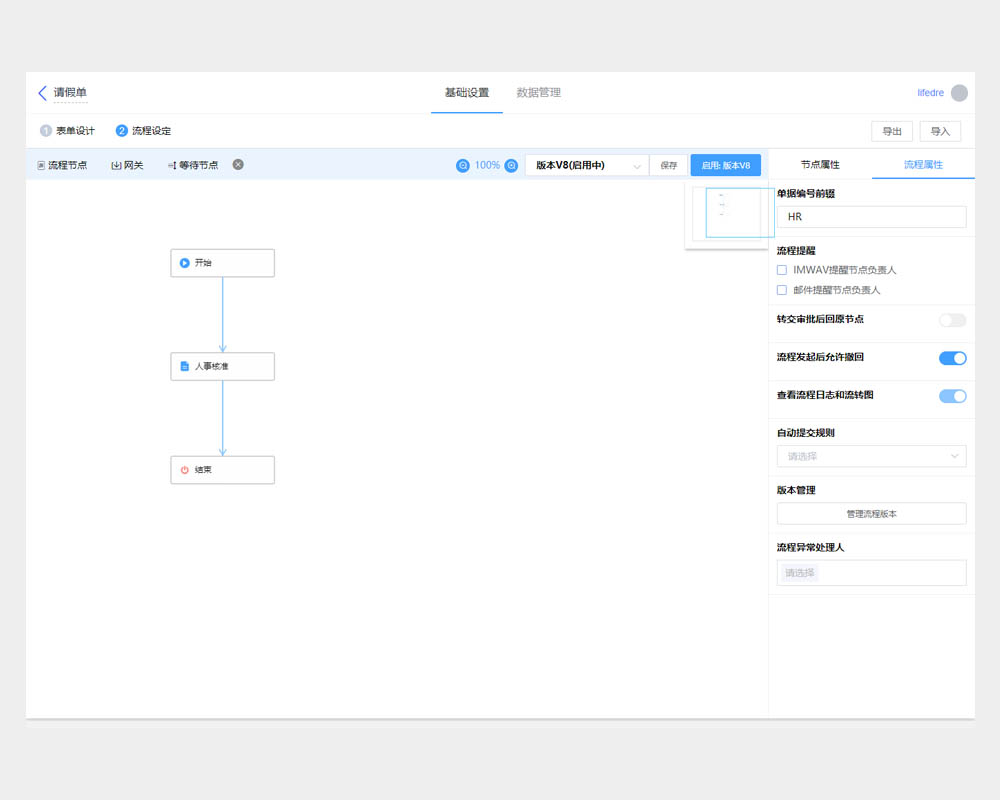Image resolution: width=1000 pixels, height=800 pixels.
Task: Check IMWAV提醒节点负责人 checkbox
Action: point(782,270)
